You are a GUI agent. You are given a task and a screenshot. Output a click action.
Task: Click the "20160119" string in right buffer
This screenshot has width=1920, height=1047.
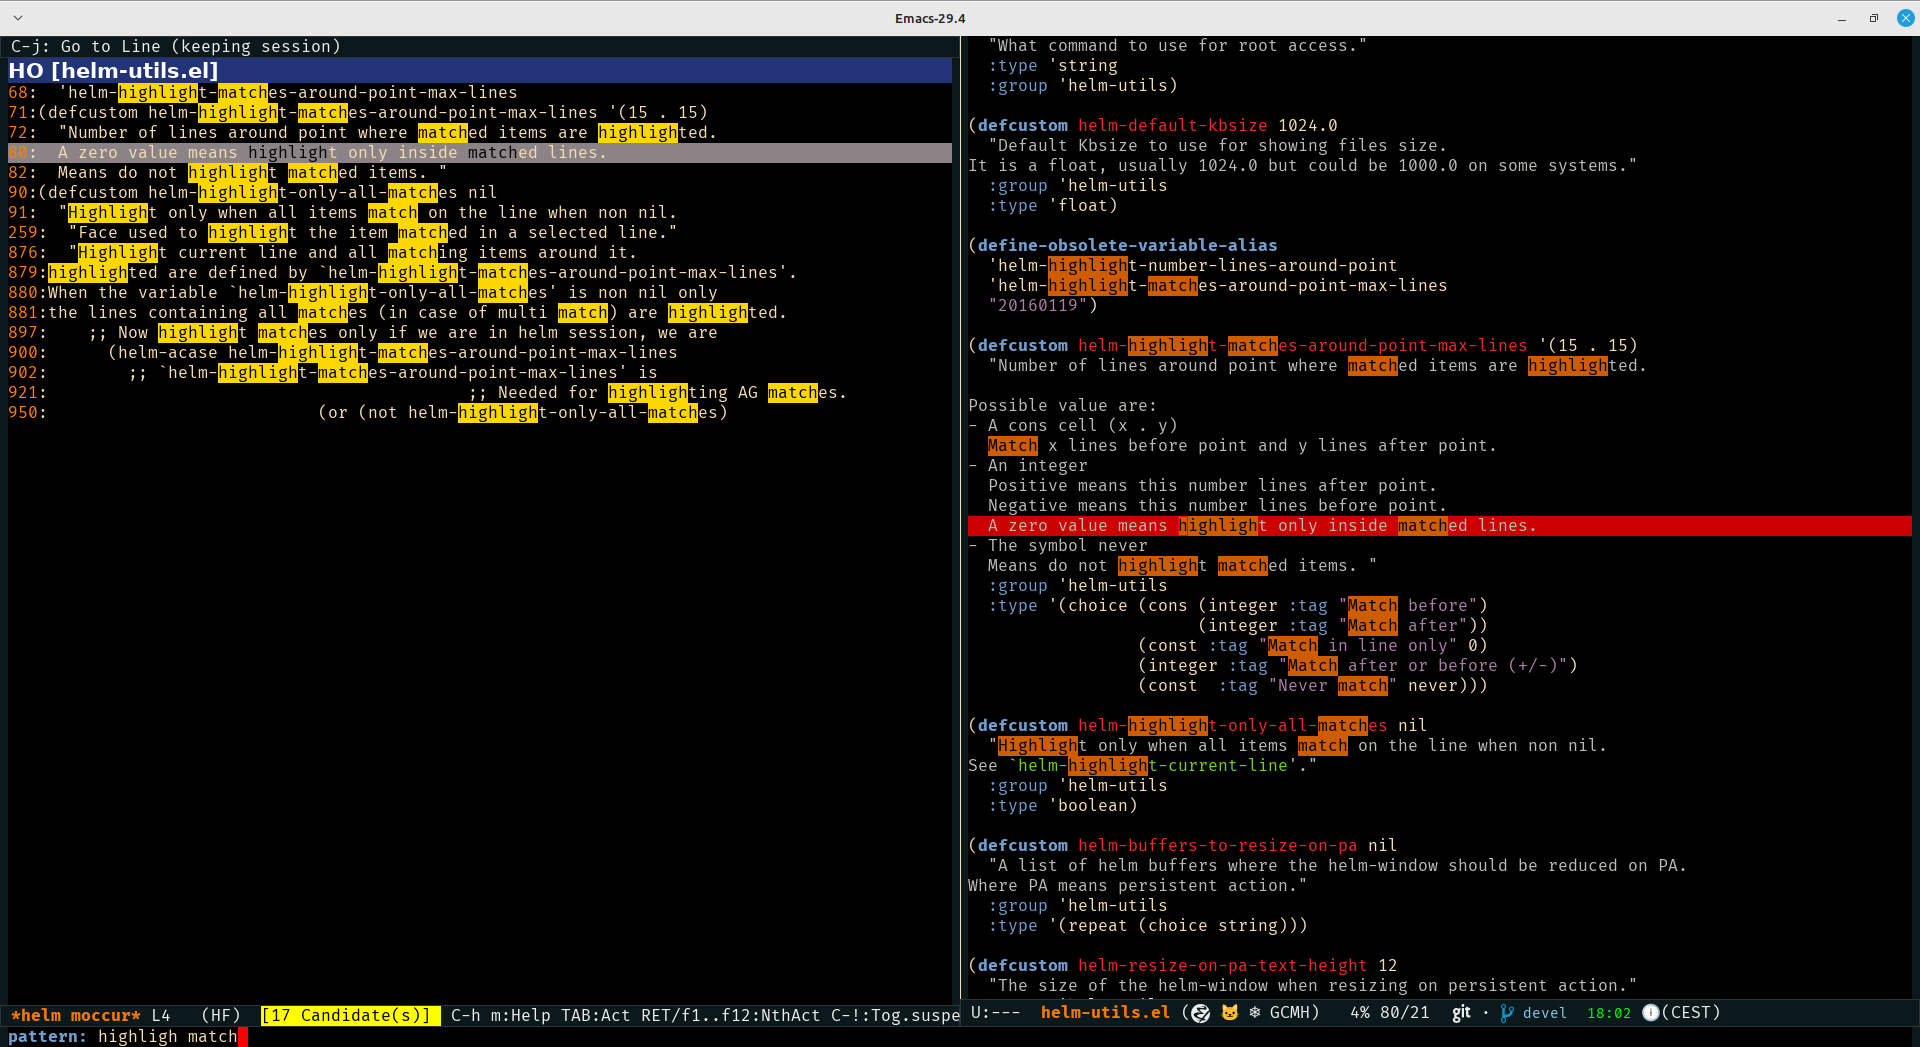point(1038,305)
